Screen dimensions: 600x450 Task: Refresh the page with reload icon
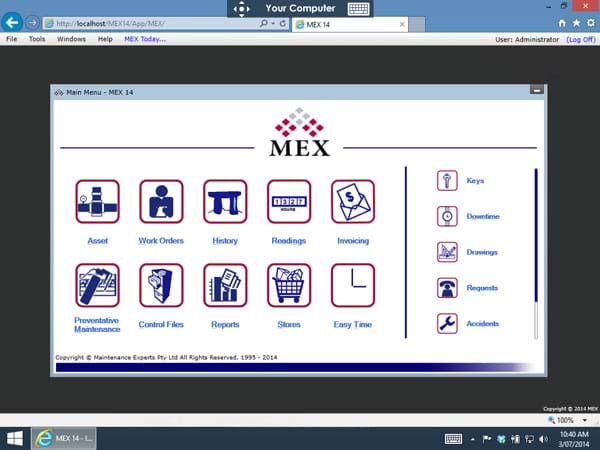coord(283,23)
